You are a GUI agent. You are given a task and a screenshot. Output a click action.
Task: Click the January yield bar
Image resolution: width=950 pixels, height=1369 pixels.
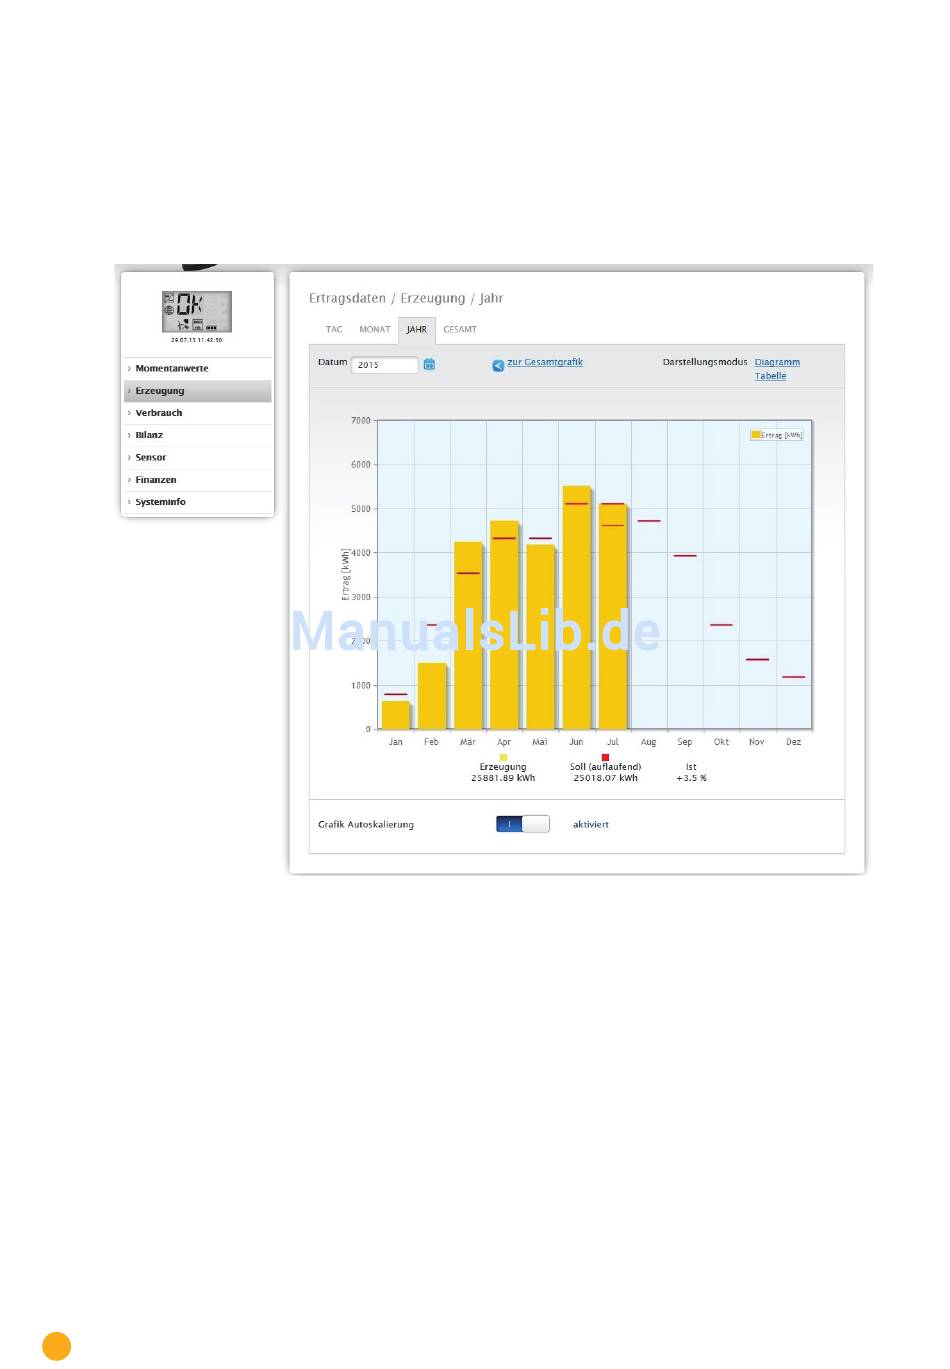(x=396, y=715)
